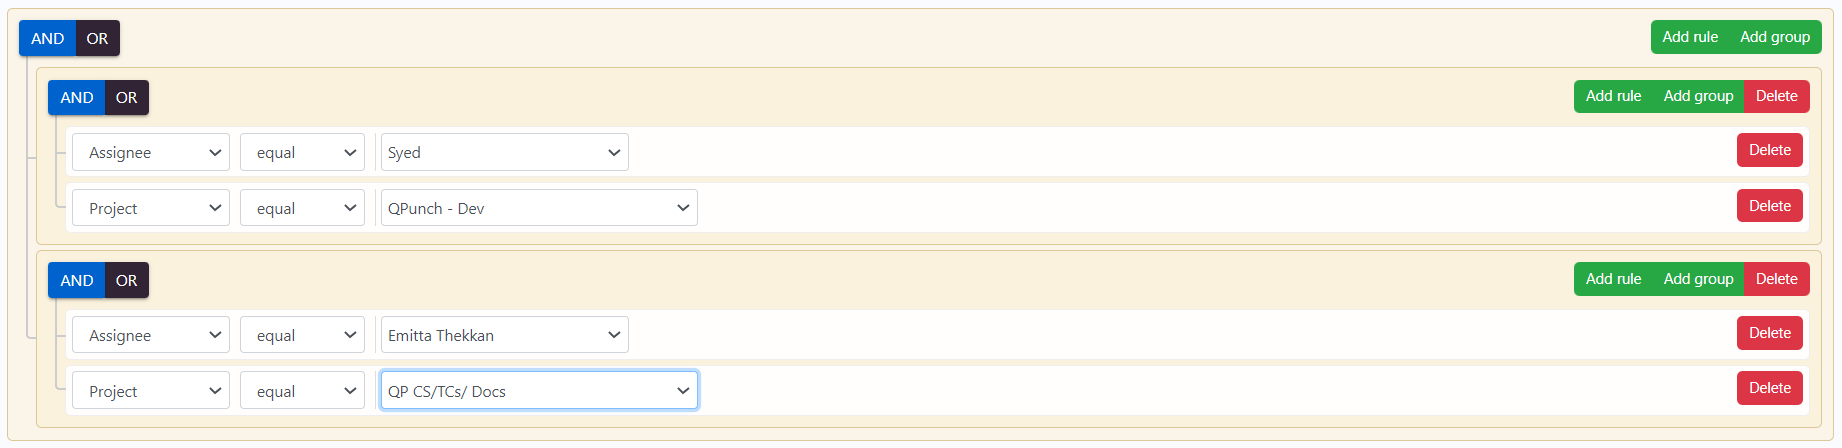
Task: Add group inside the second subgroup
Action: point(1698,279)
